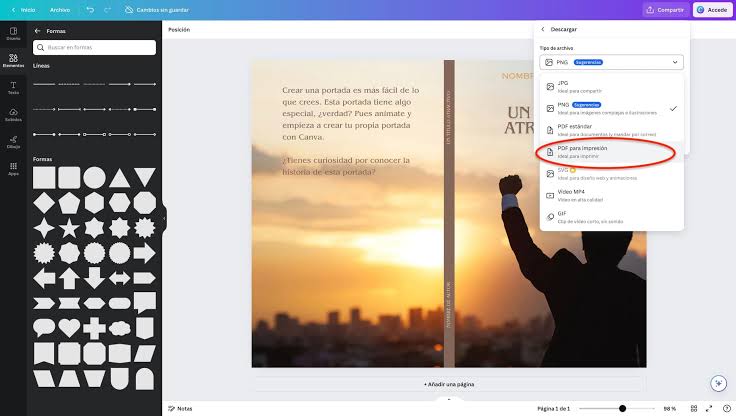Screen dimensions: 736x416
Task: Collapse the left side panel handle
Action: 164,218
